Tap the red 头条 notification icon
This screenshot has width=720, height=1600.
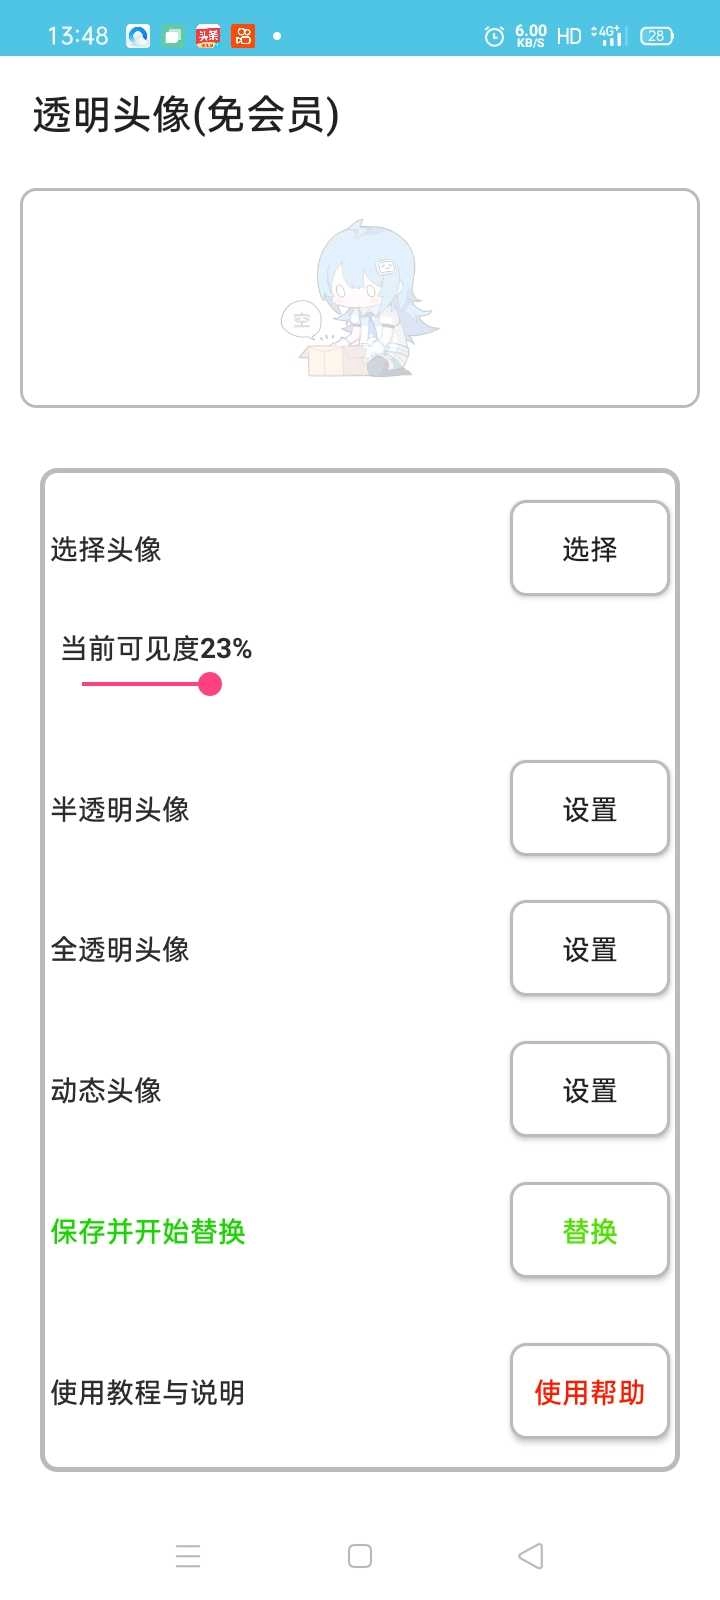tap(208, 36)
